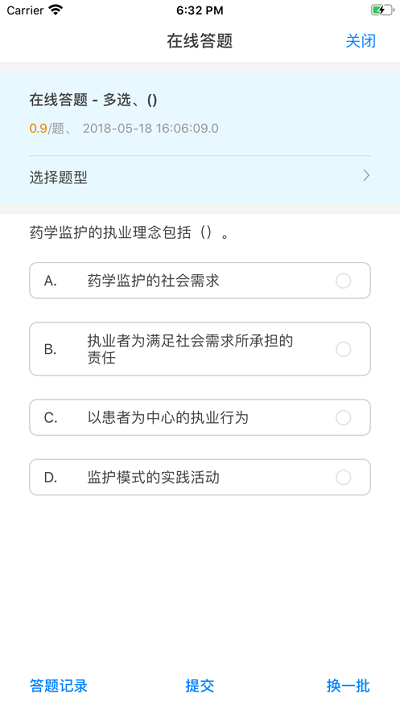Open 答题记录 answer history
The width and height of the screenshot is (400, 710).
58,686
